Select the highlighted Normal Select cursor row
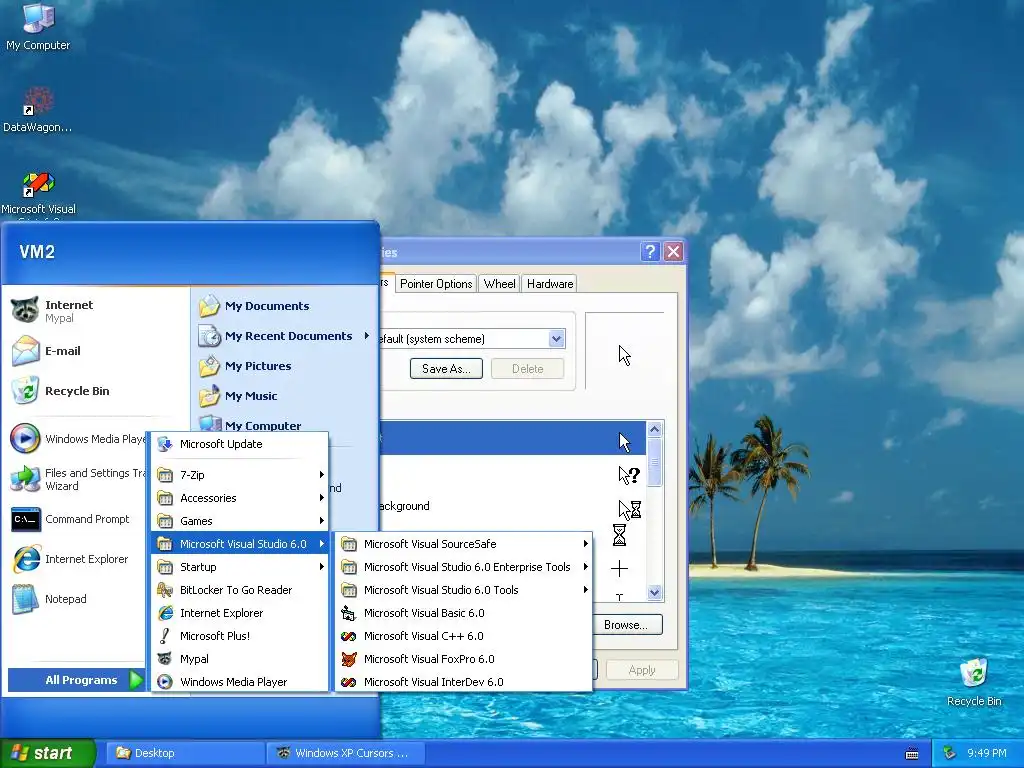 pyautogui.click(x=513, y=438)
